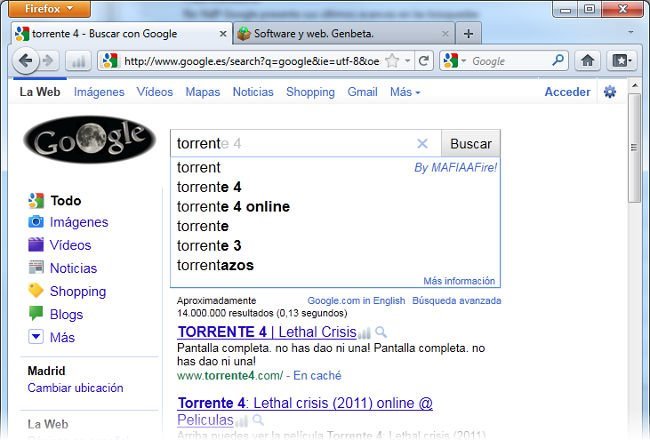Click the clapperboard icon beside Vídeos
The height and width of the screenshot is (440, 650).
point(36,245)
